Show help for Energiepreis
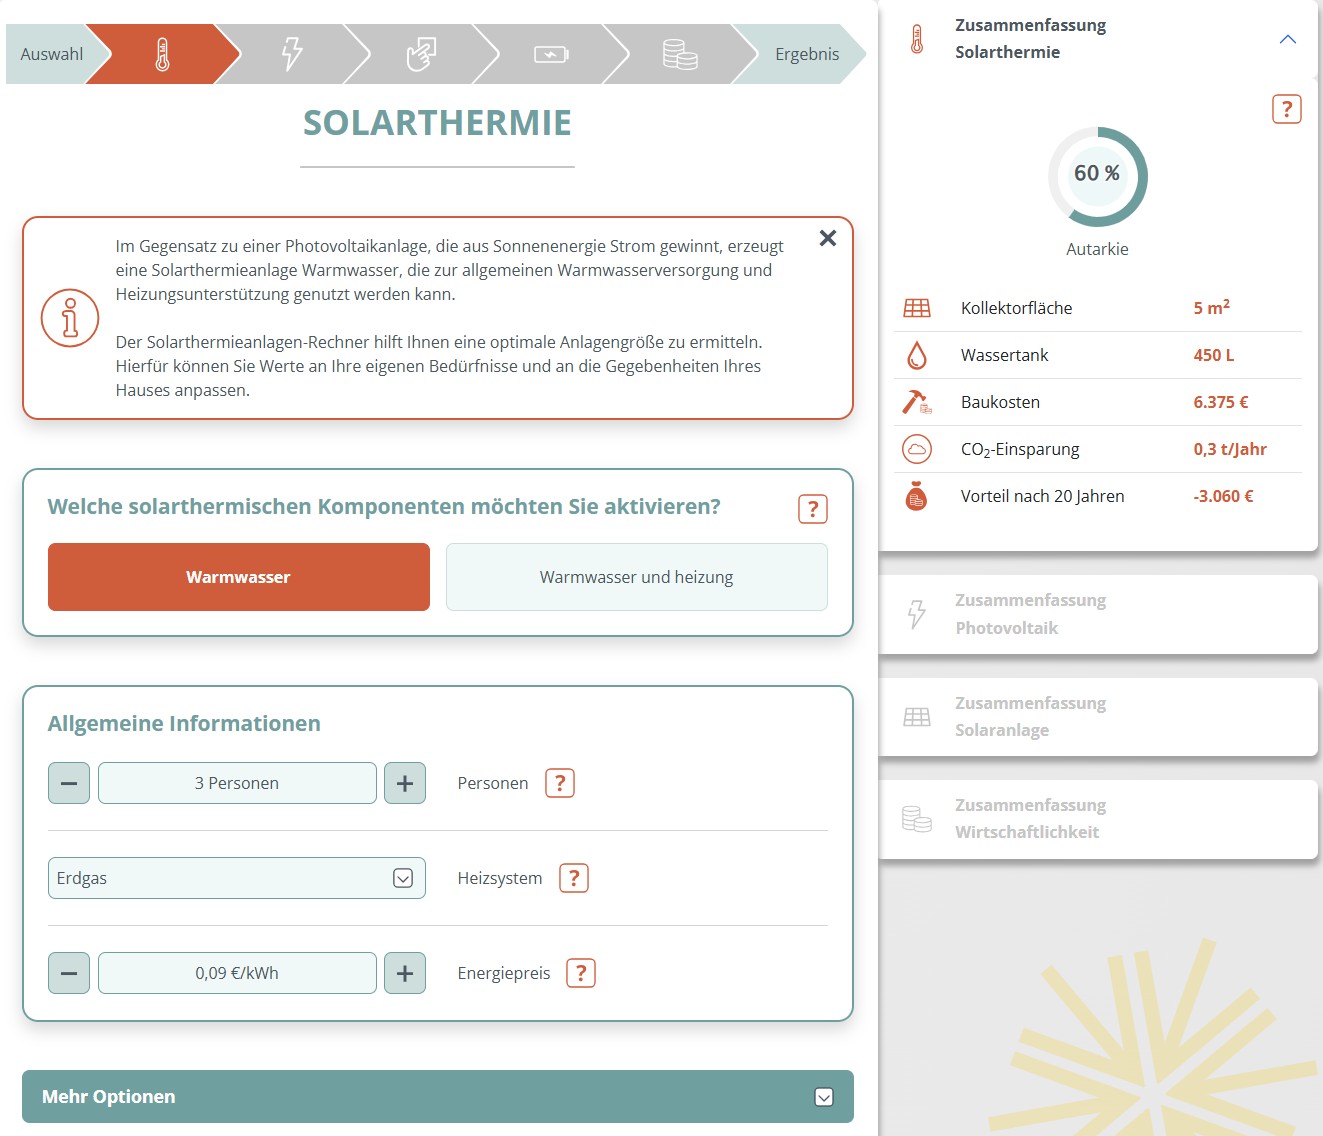Viewport: 1323px width, 1136px height. (x=581, y=973)
